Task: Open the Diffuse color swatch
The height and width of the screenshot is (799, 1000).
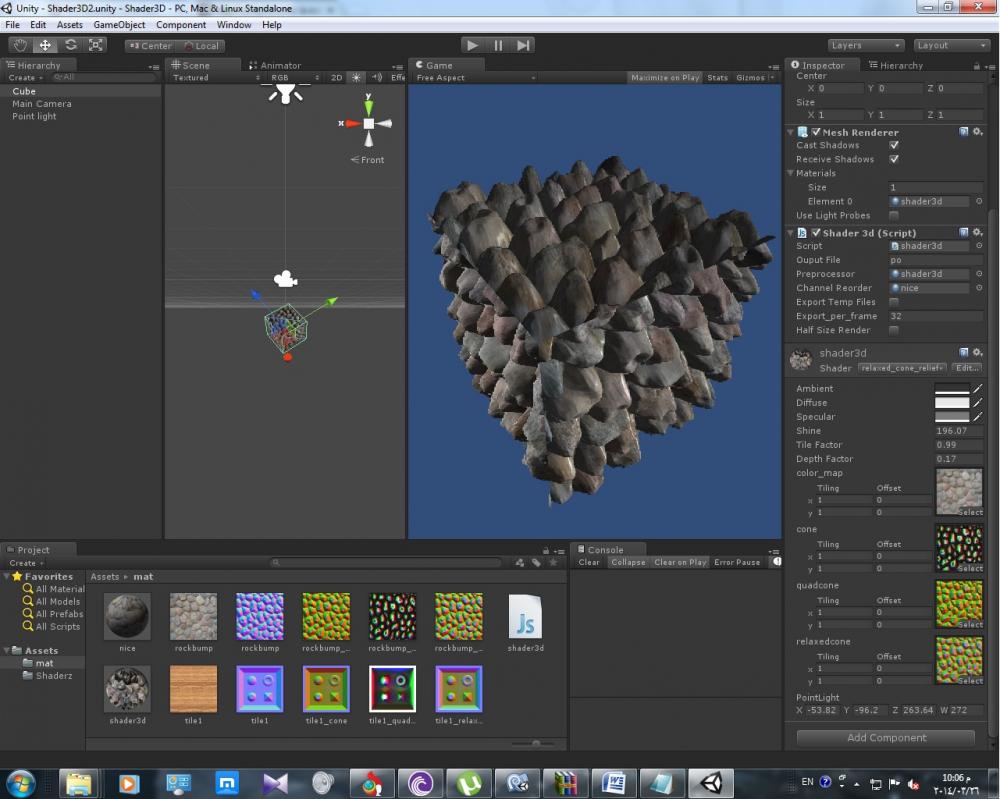Action: pyautogui.click(x=951, y=402)
